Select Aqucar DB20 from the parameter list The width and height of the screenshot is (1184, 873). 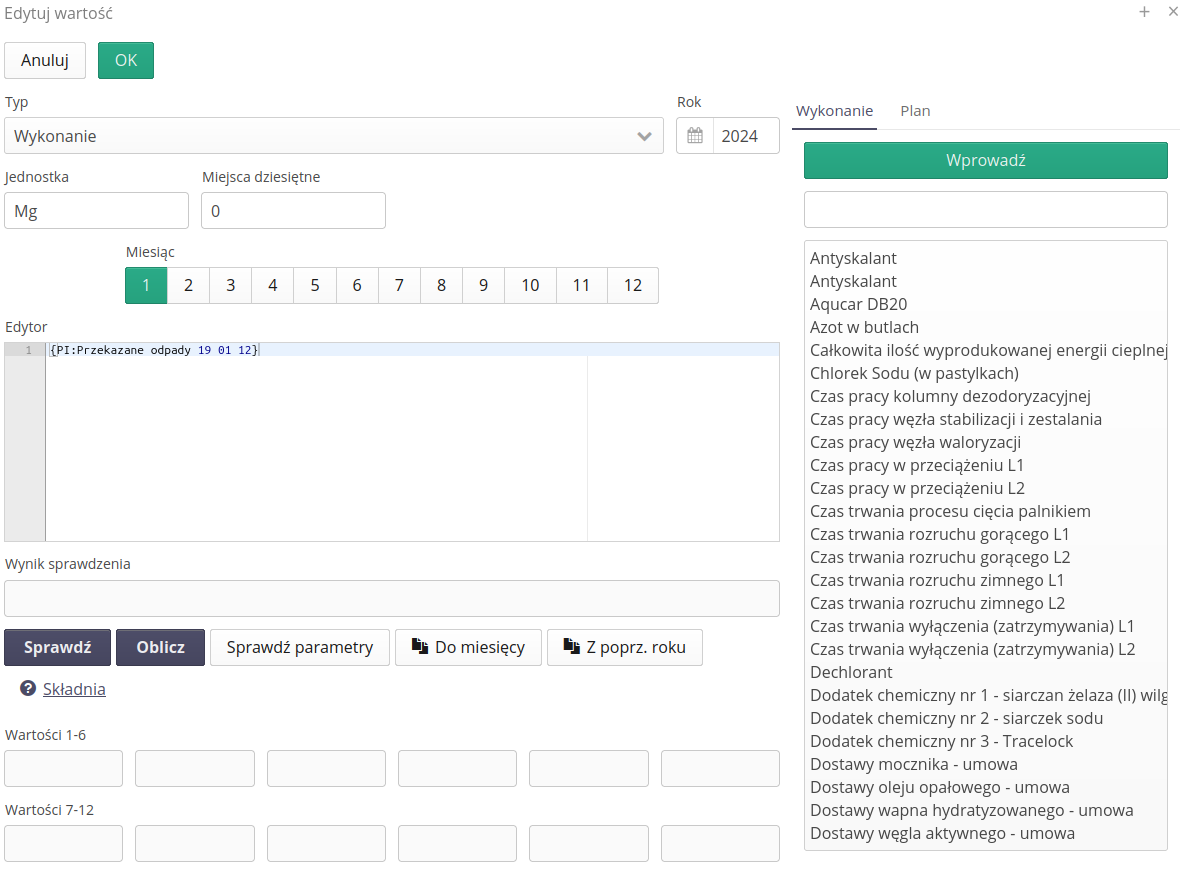pos(858,304)
